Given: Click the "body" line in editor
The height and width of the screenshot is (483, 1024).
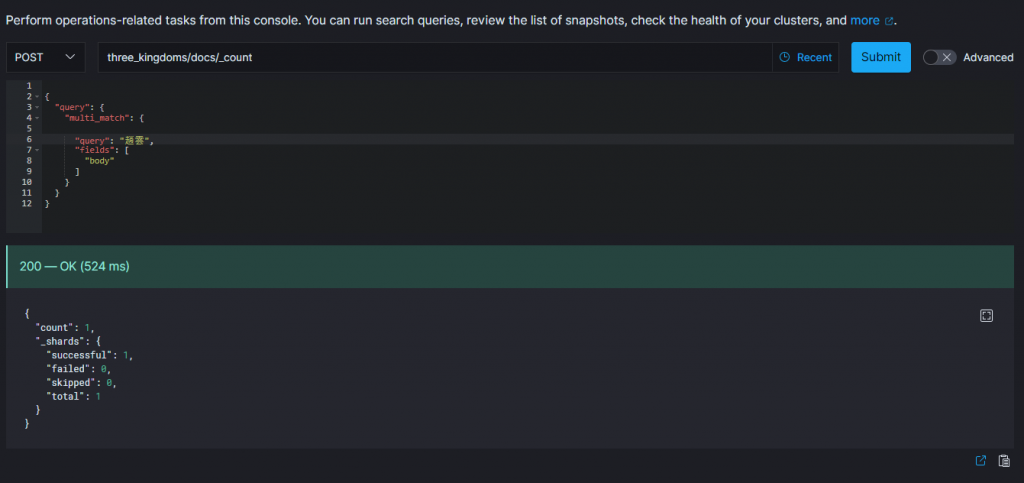Looking at the screenshot, I should (100, 161).
